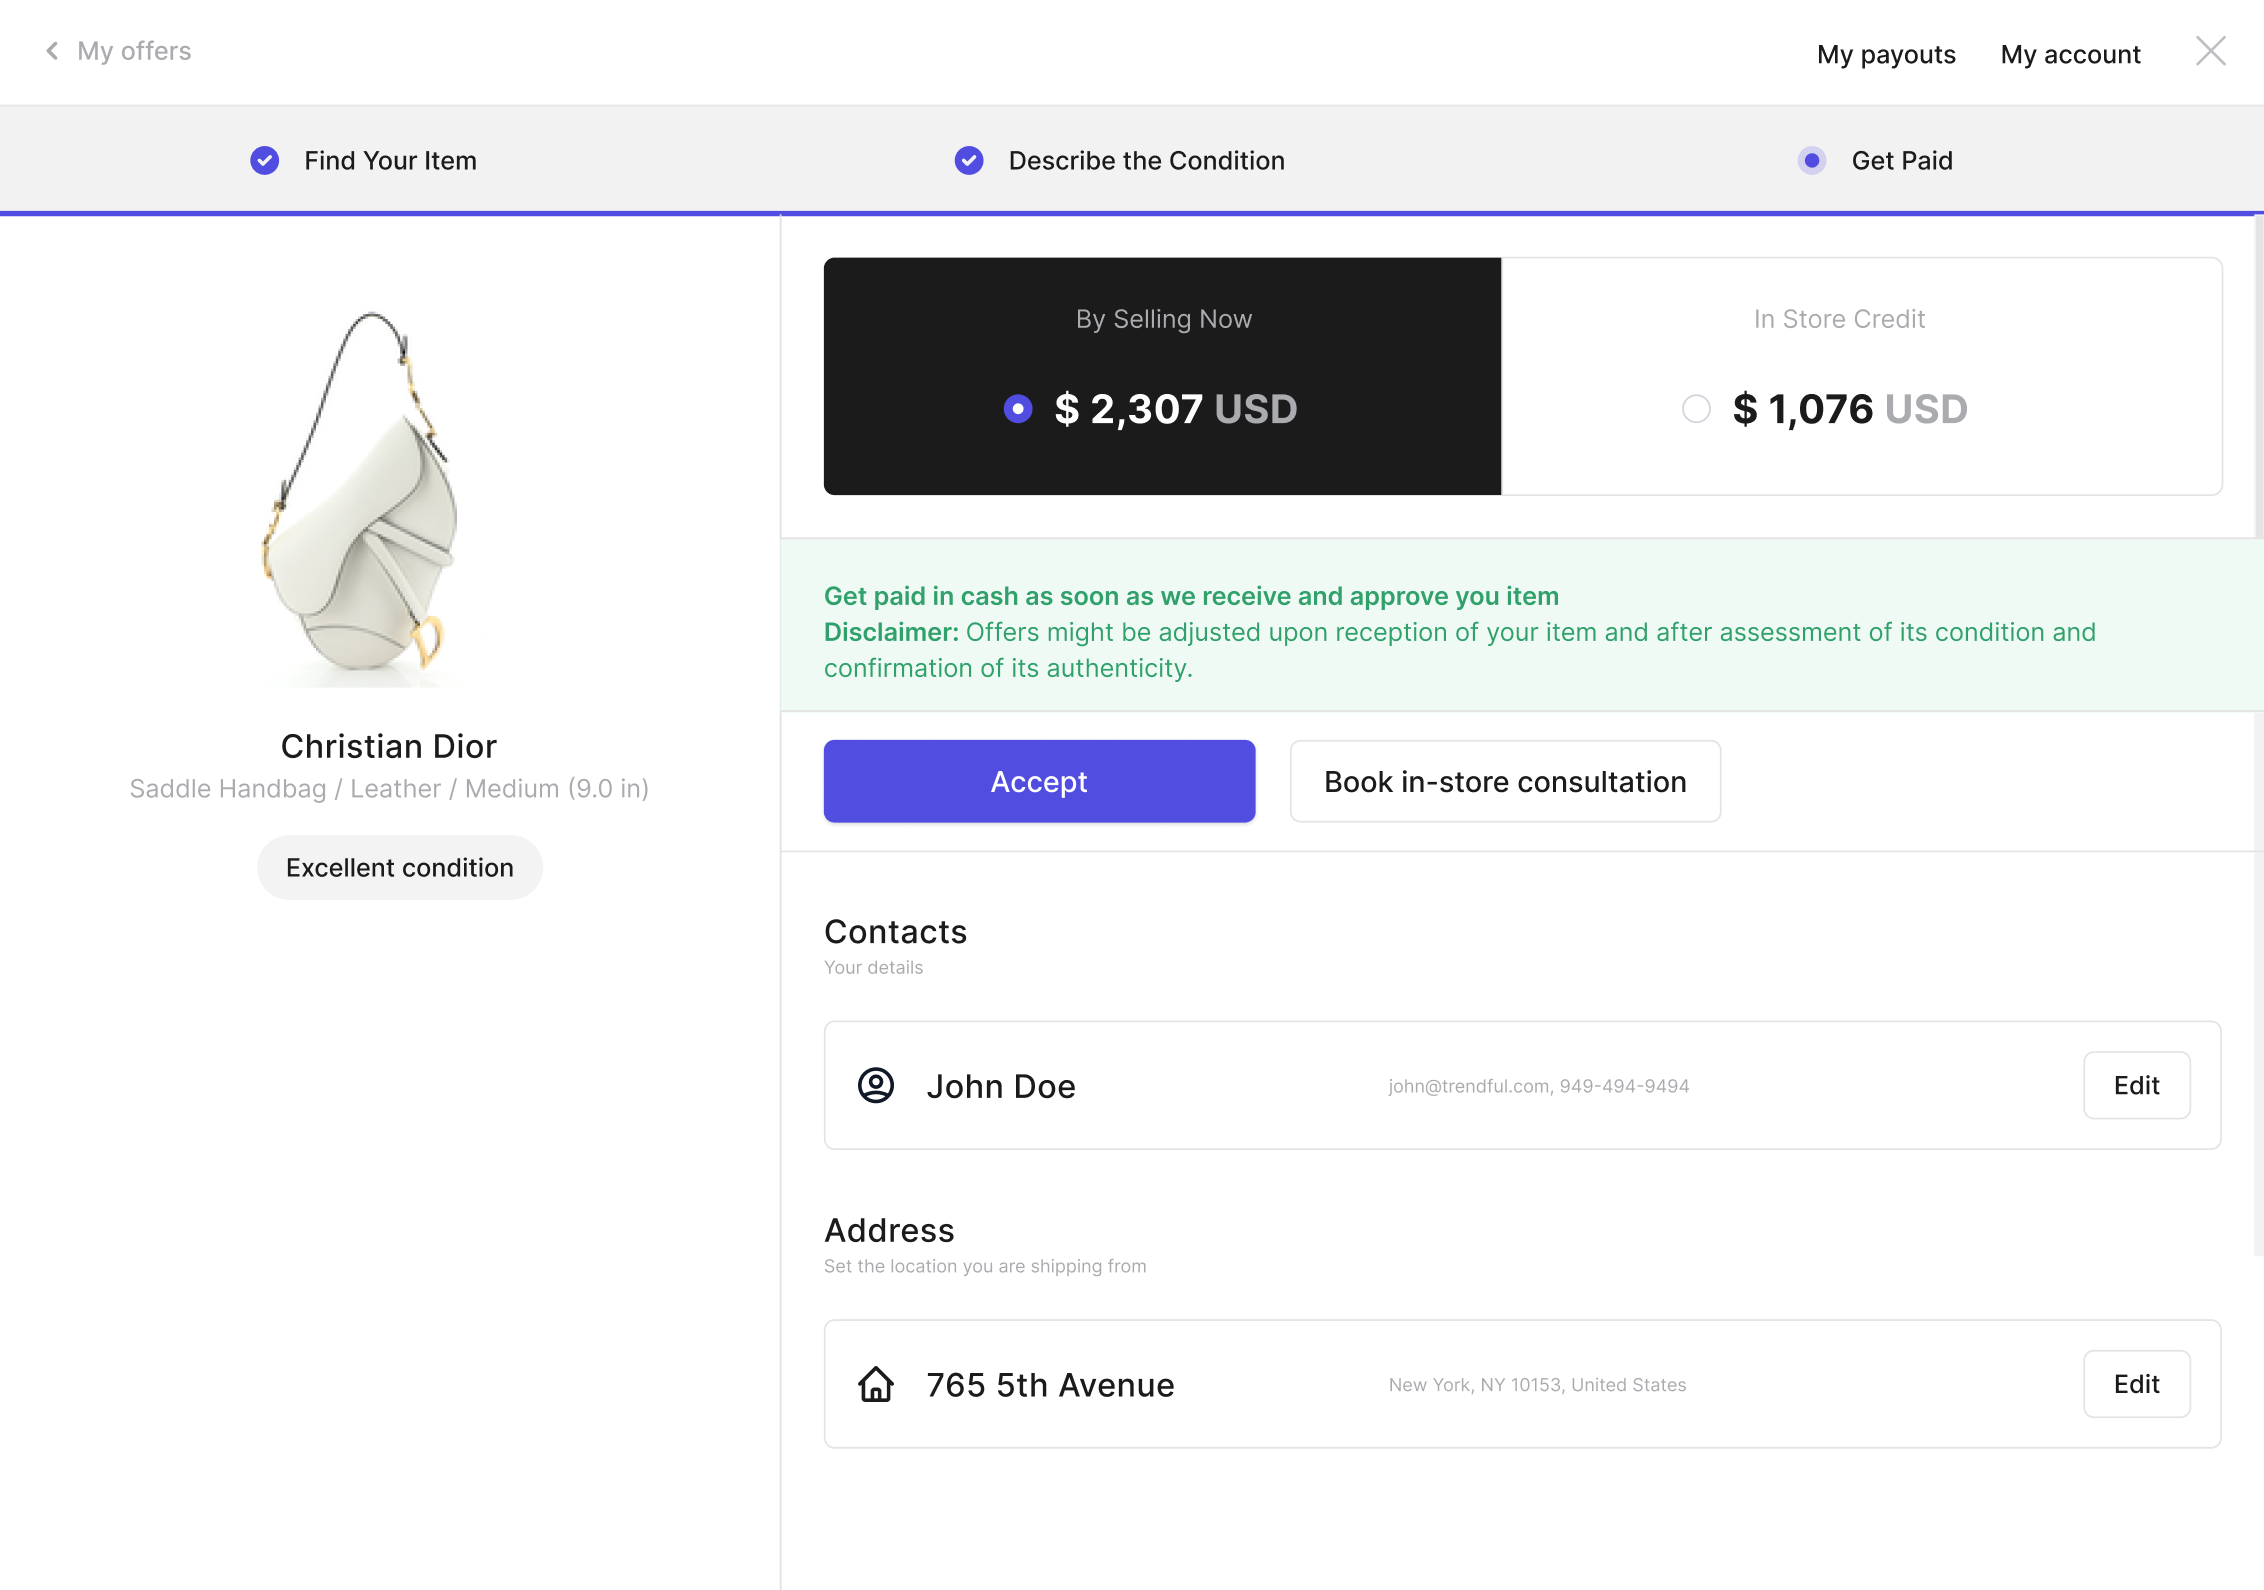Click New York, NY 10153 address text

1537,1385
